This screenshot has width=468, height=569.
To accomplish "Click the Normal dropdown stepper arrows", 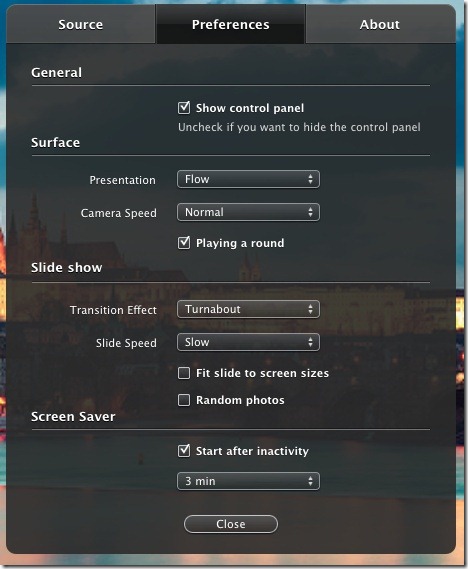I will [x=311, y=212].
